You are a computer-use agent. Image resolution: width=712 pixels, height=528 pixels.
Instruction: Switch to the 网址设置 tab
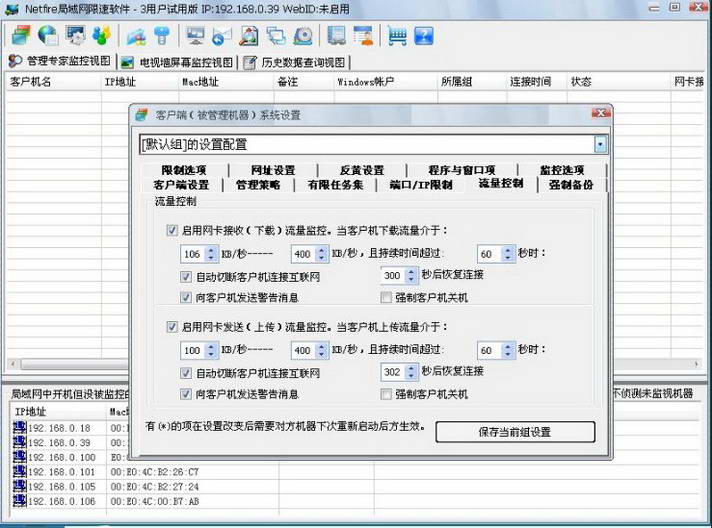(273, 170)
